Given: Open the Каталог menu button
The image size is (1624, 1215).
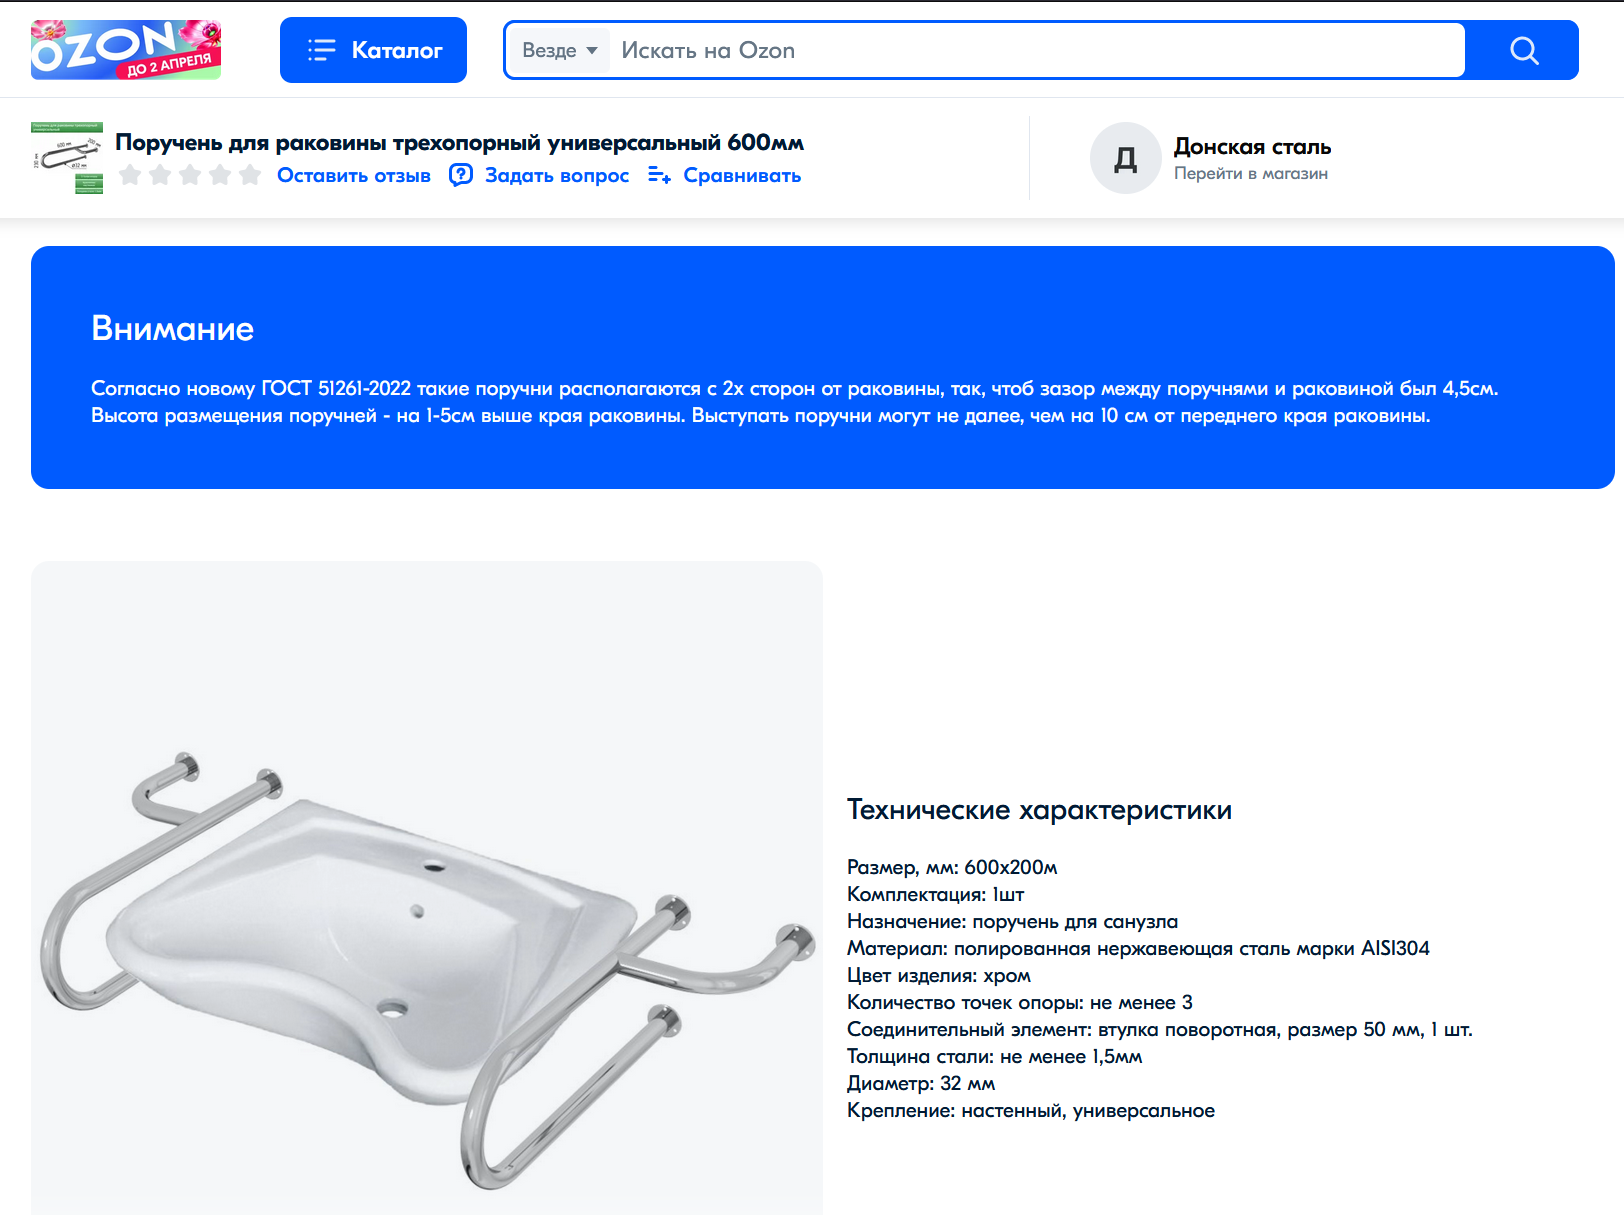Looking at the screenshot, I should (373, 50).
